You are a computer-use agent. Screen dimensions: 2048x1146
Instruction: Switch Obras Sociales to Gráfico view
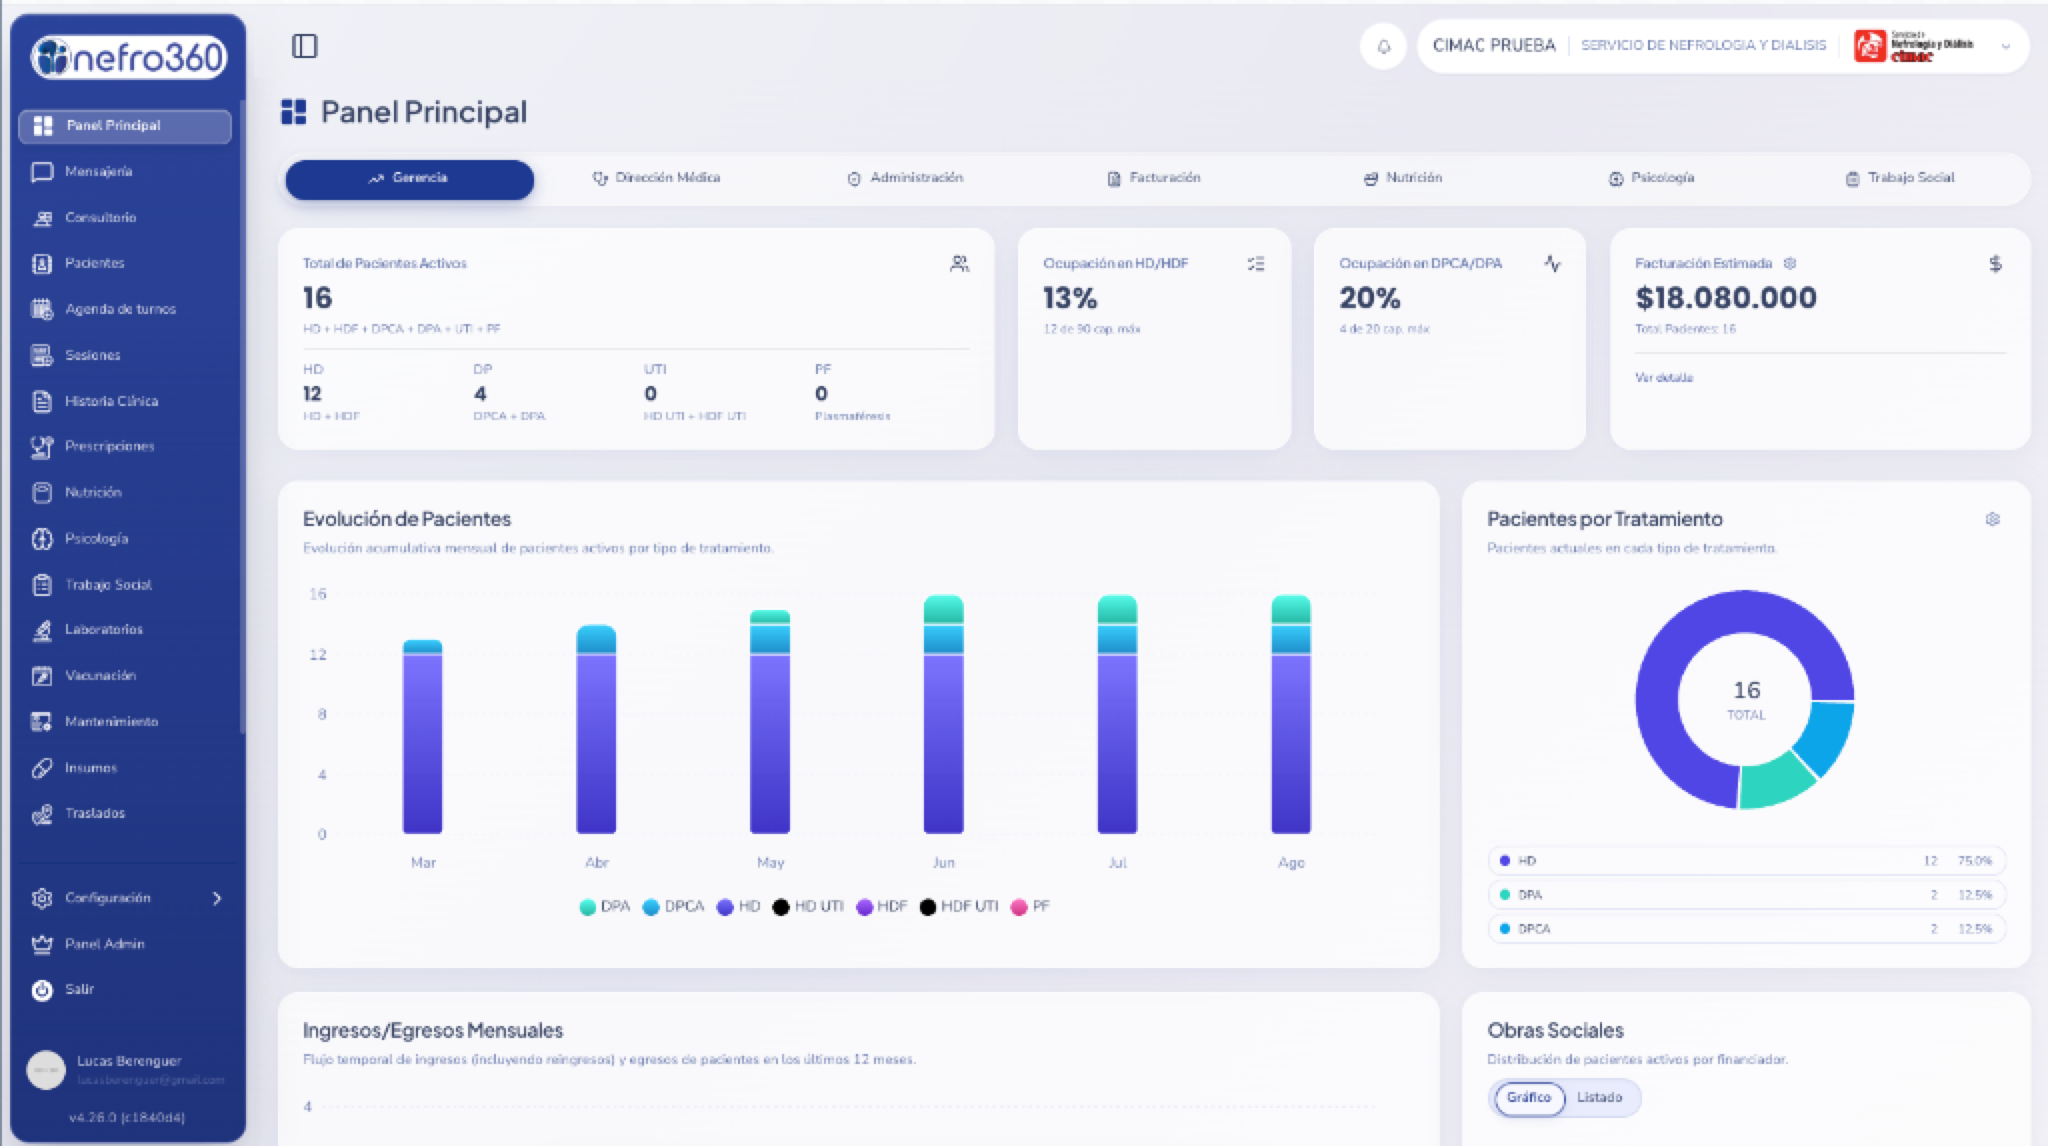pyautogui.click(x=1529, y=1098)
